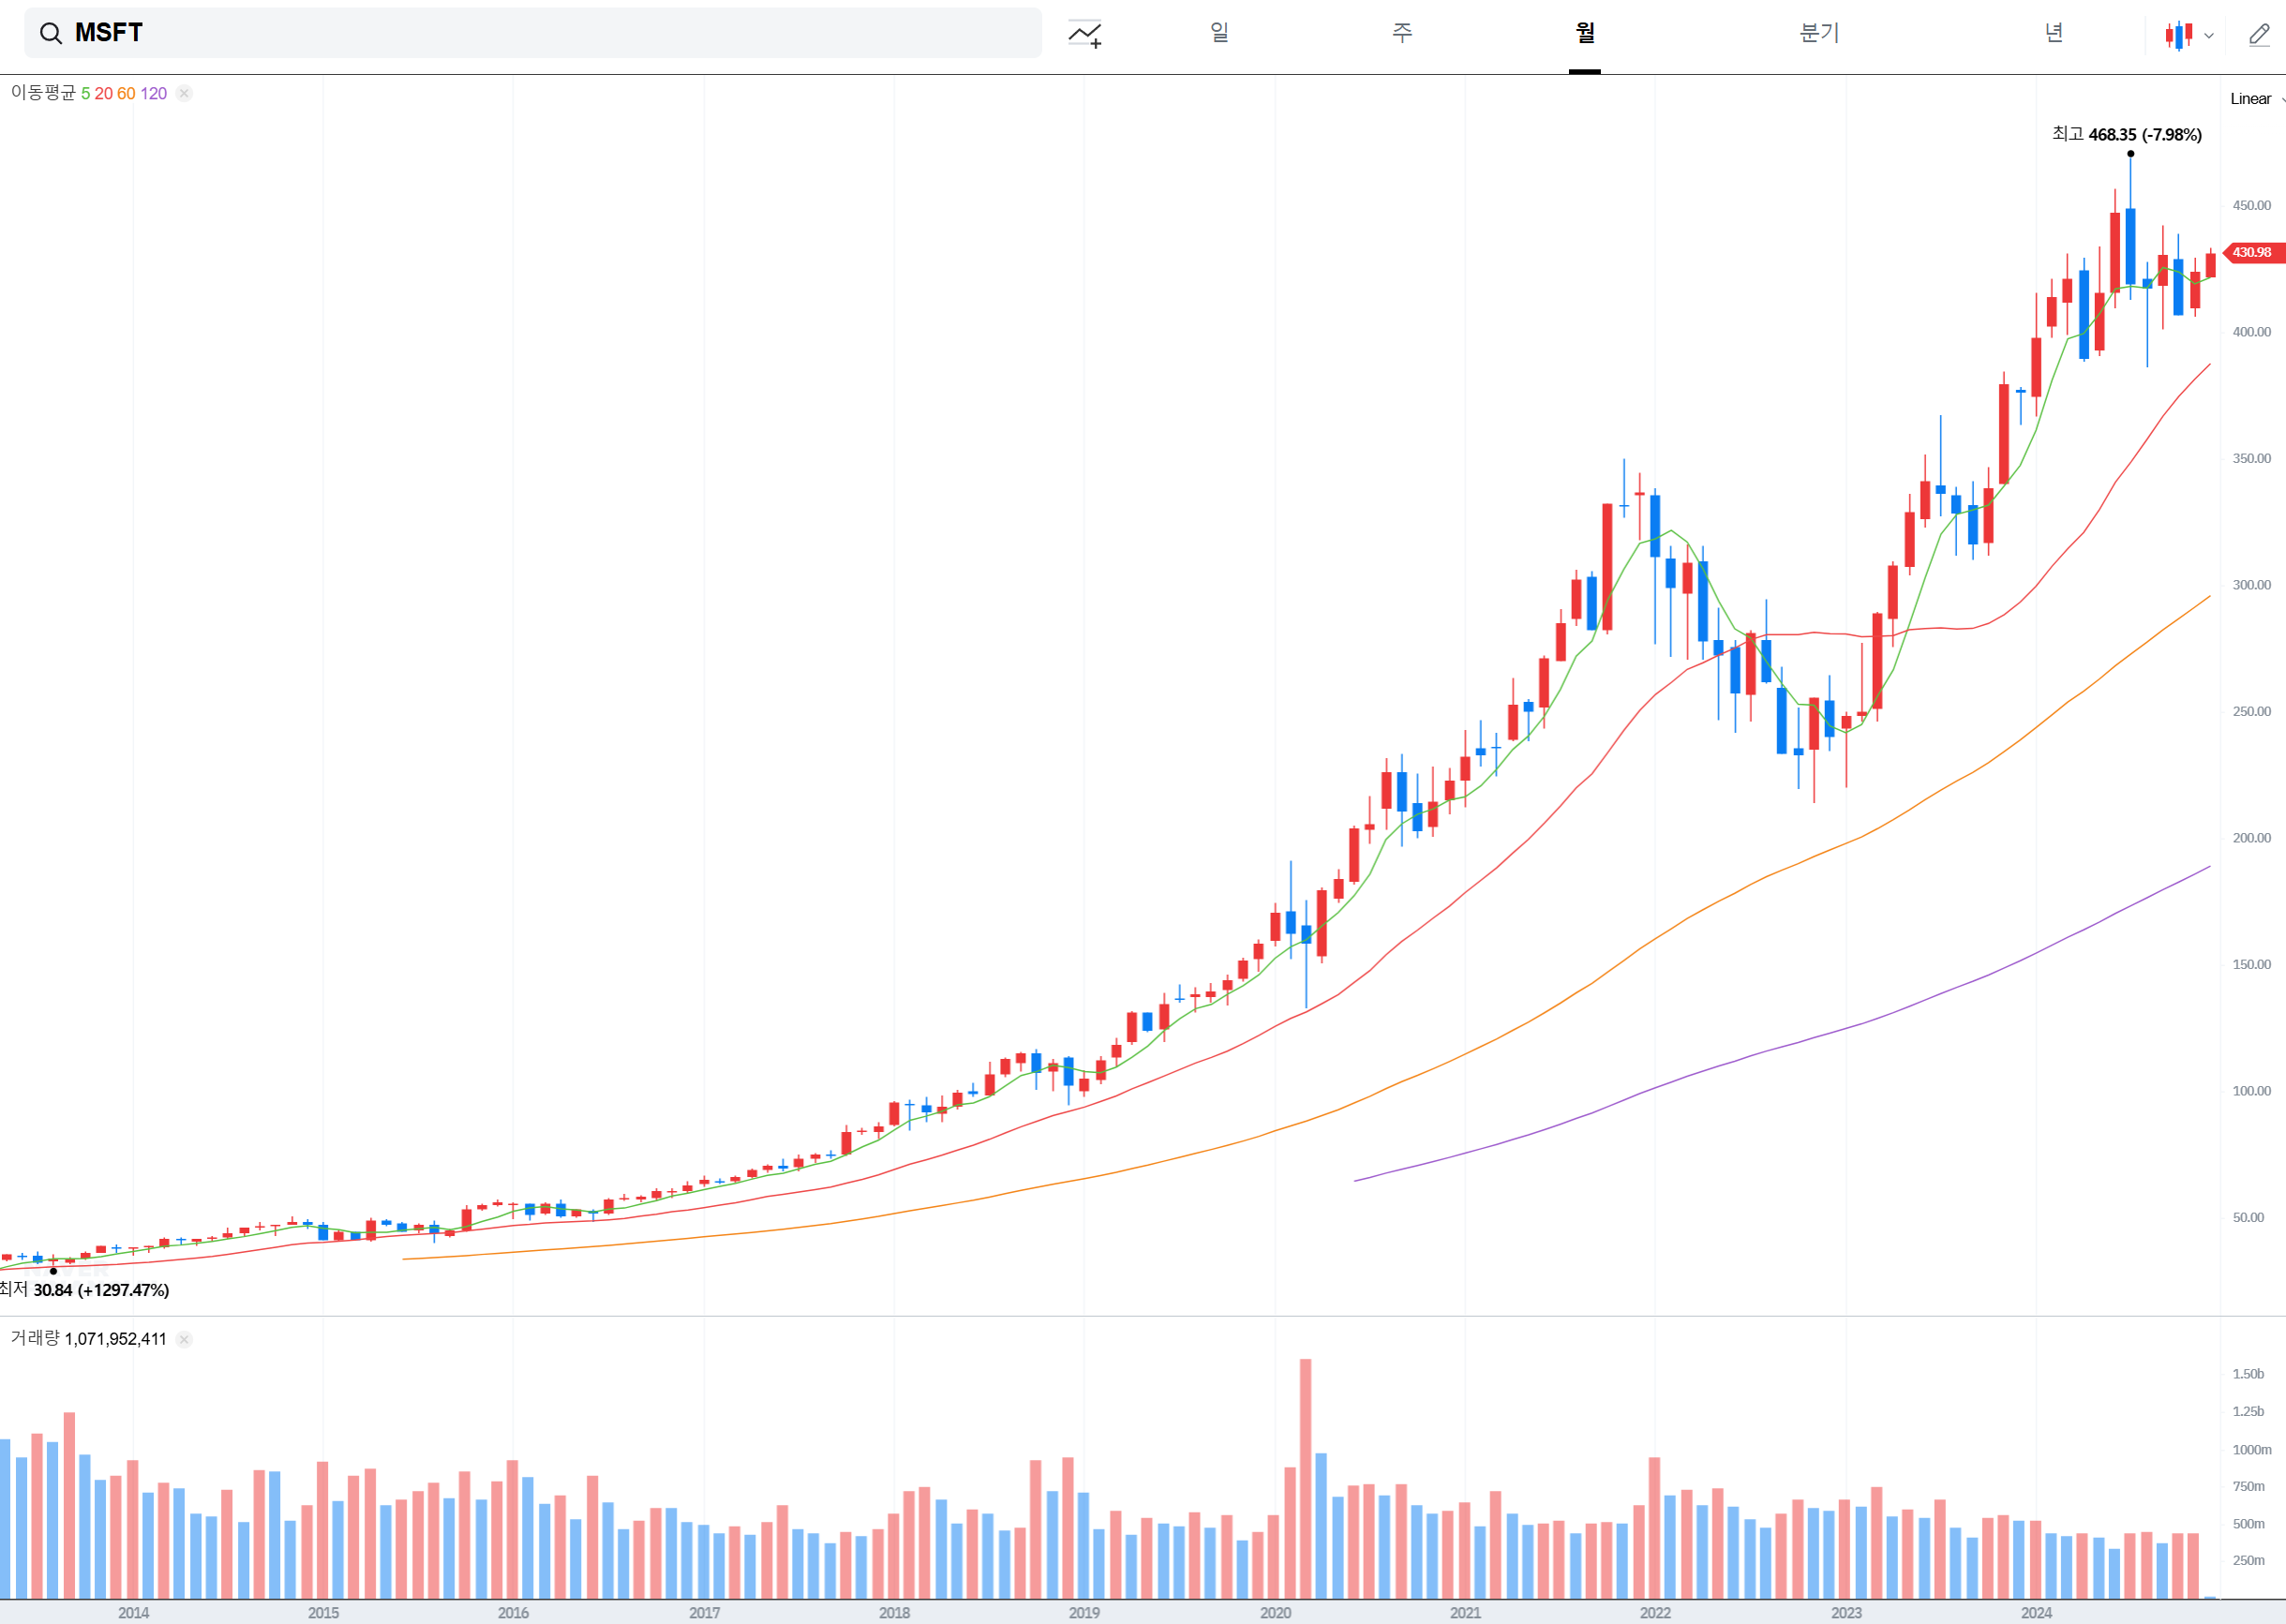2286x1624 pixels.
Task: Click the 300.00 price axis label
Action: tap(2252, 585)
